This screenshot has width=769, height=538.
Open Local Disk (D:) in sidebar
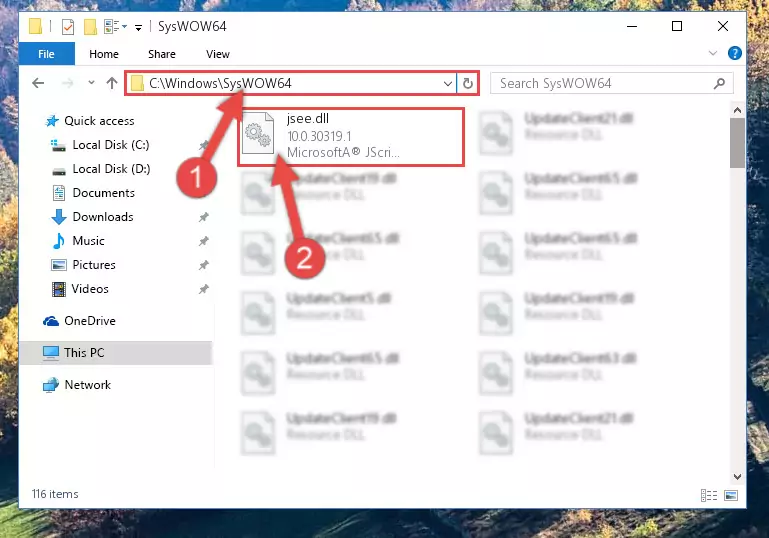111,169
